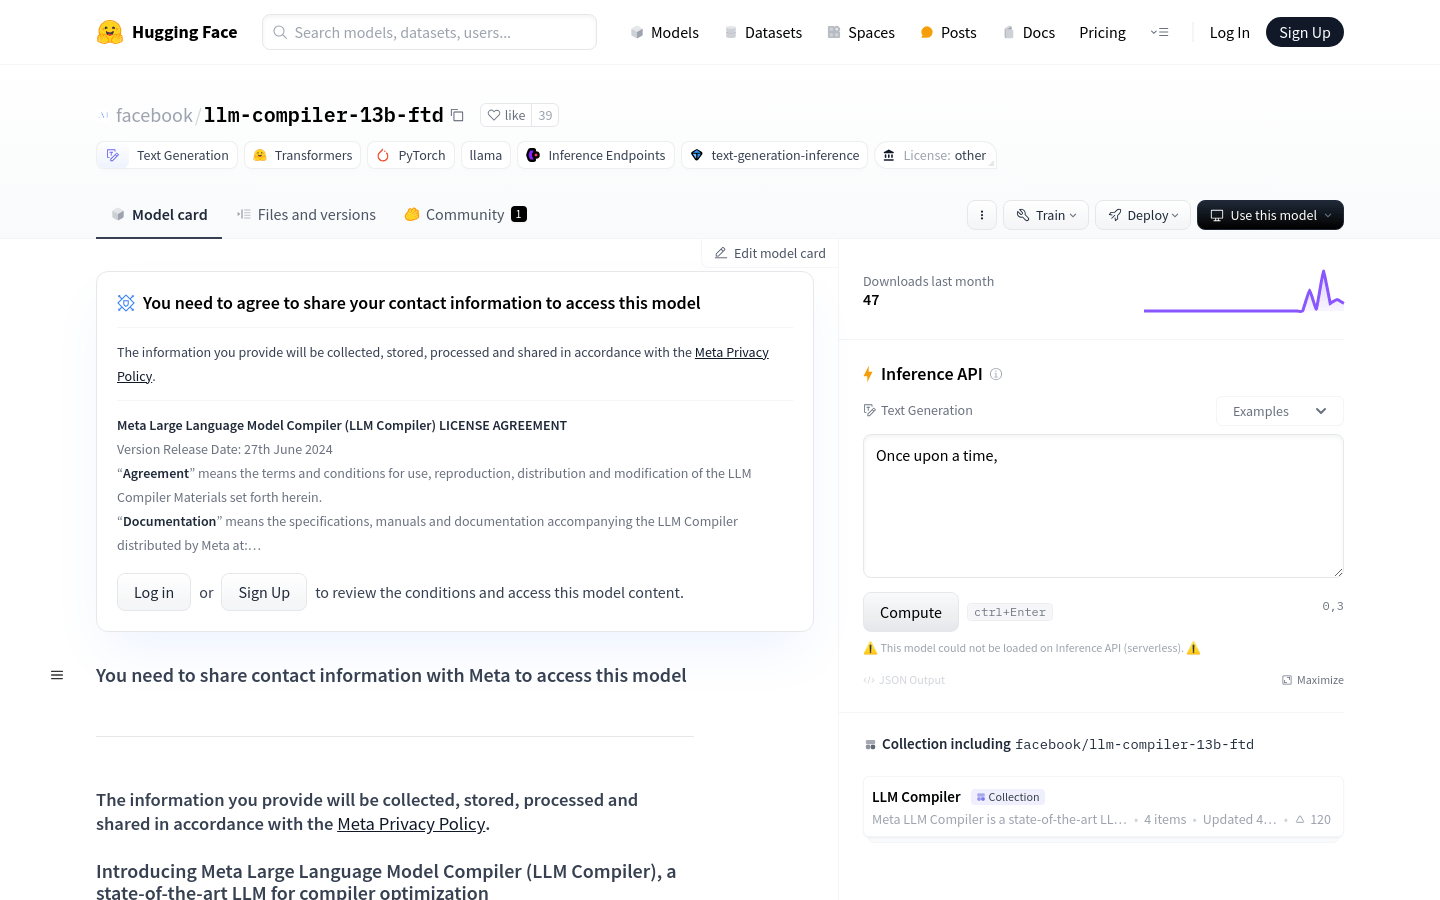
Task: Open the Pricing page
Action: [x=1102, y=32]
